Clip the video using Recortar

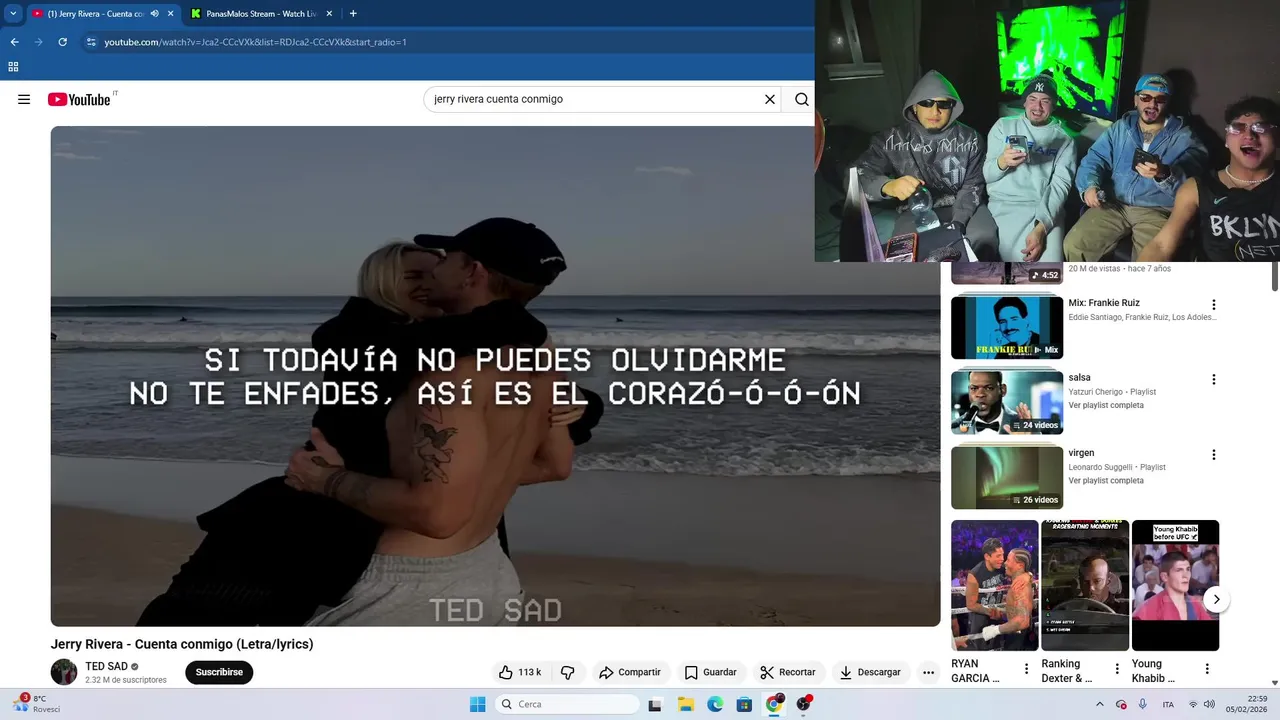[x=788, y=672]
